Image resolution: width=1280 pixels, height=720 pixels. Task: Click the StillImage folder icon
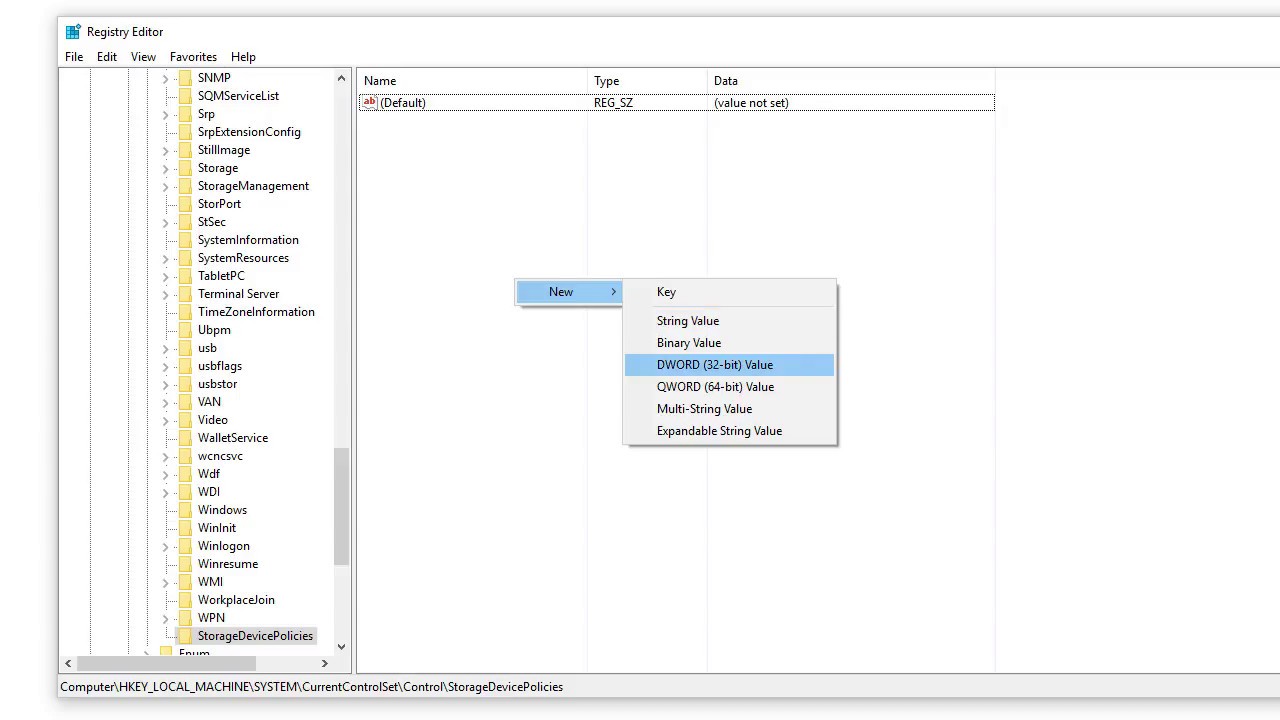click(x=185, y=150)
